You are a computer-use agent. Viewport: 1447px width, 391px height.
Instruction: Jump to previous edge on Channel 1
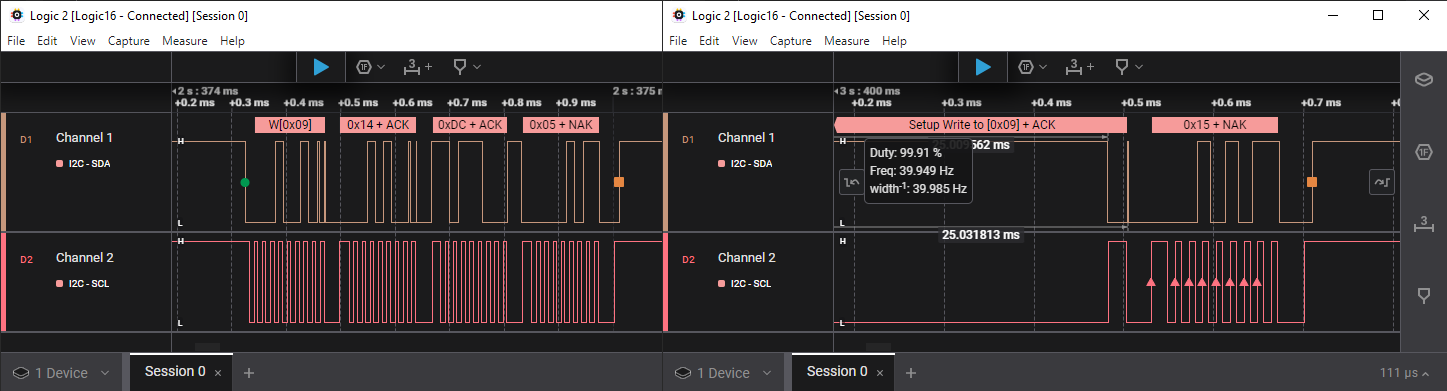(851, 182)
